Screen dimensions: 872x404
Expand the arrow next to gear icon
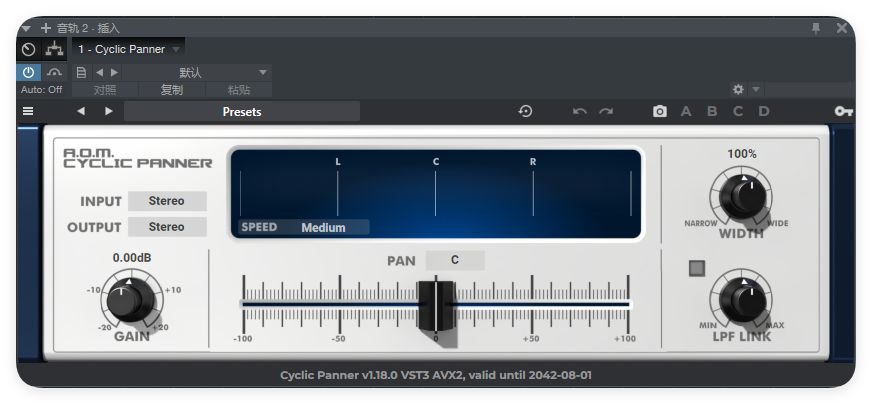pyautogui.click(x=755, y=89)
